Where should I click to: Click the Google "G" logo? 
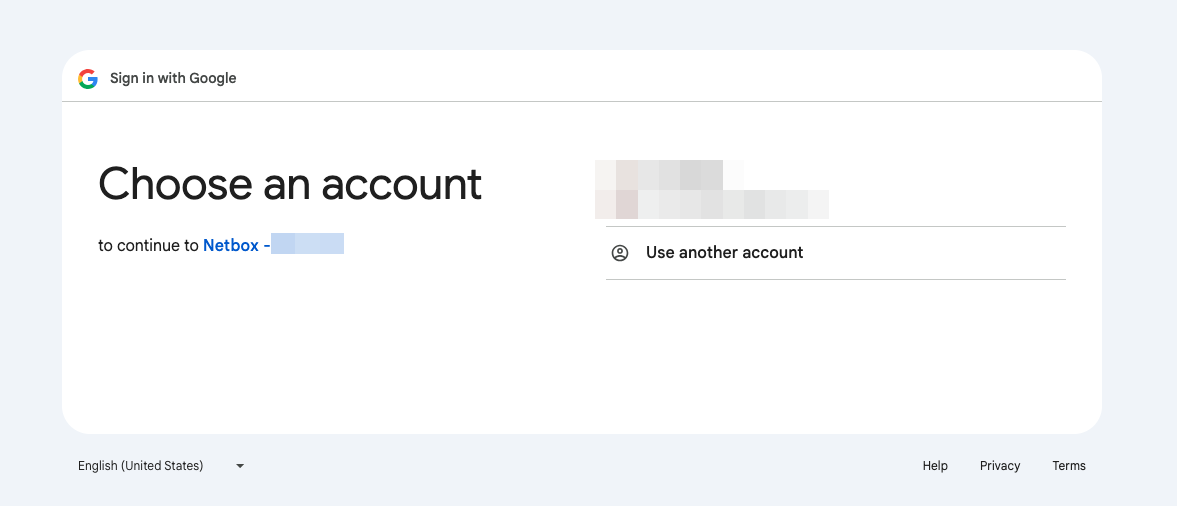88,79
